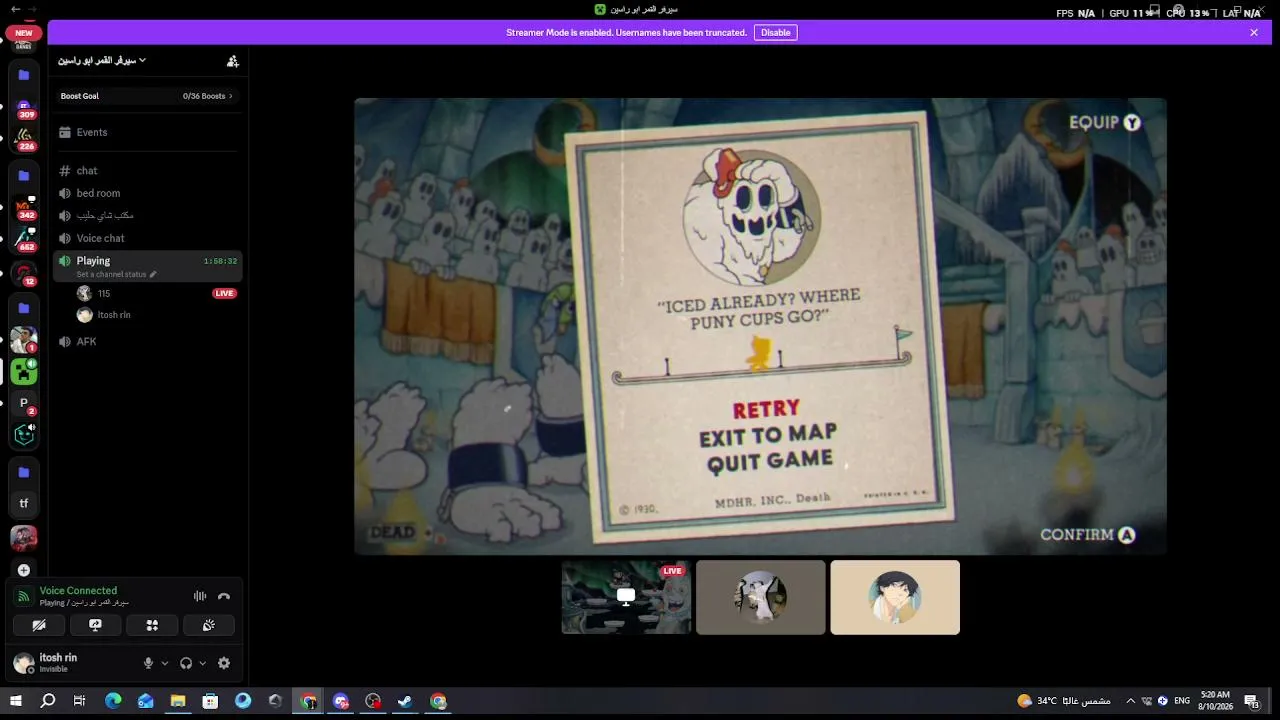Open the Windows Start menu

16,701
